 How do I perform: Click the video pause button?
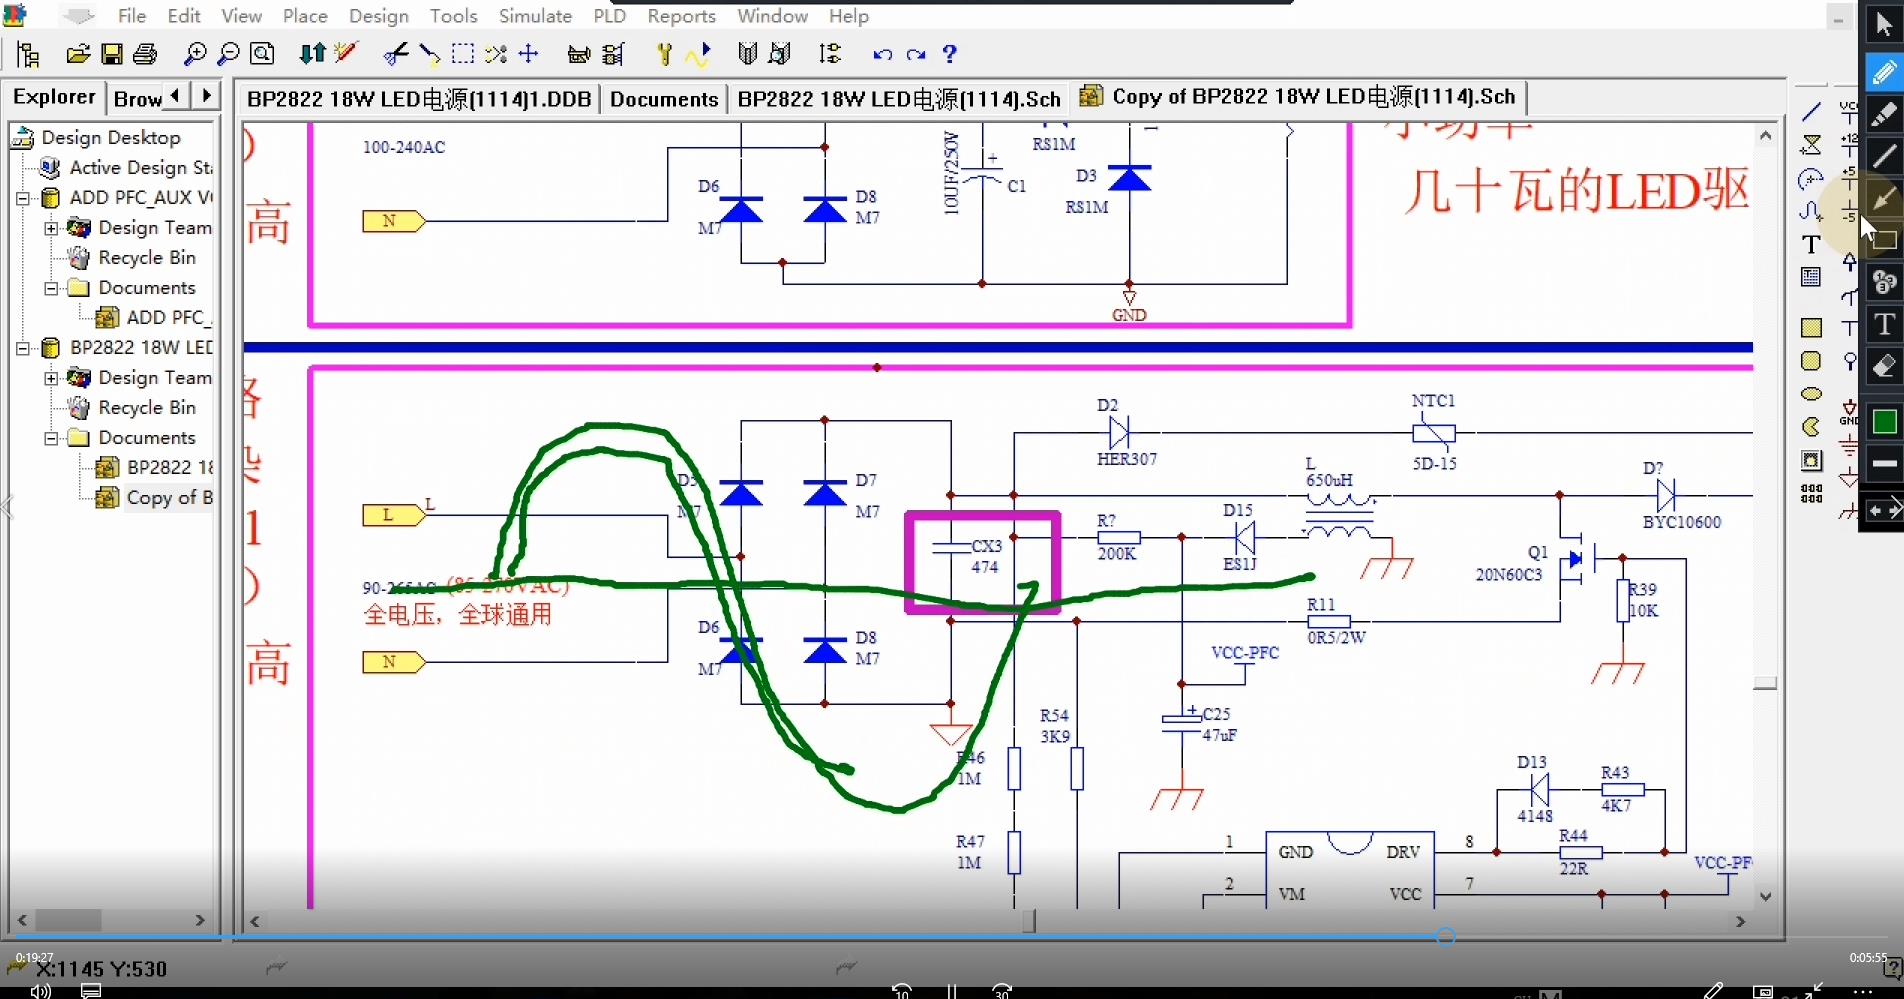point(952,990)
